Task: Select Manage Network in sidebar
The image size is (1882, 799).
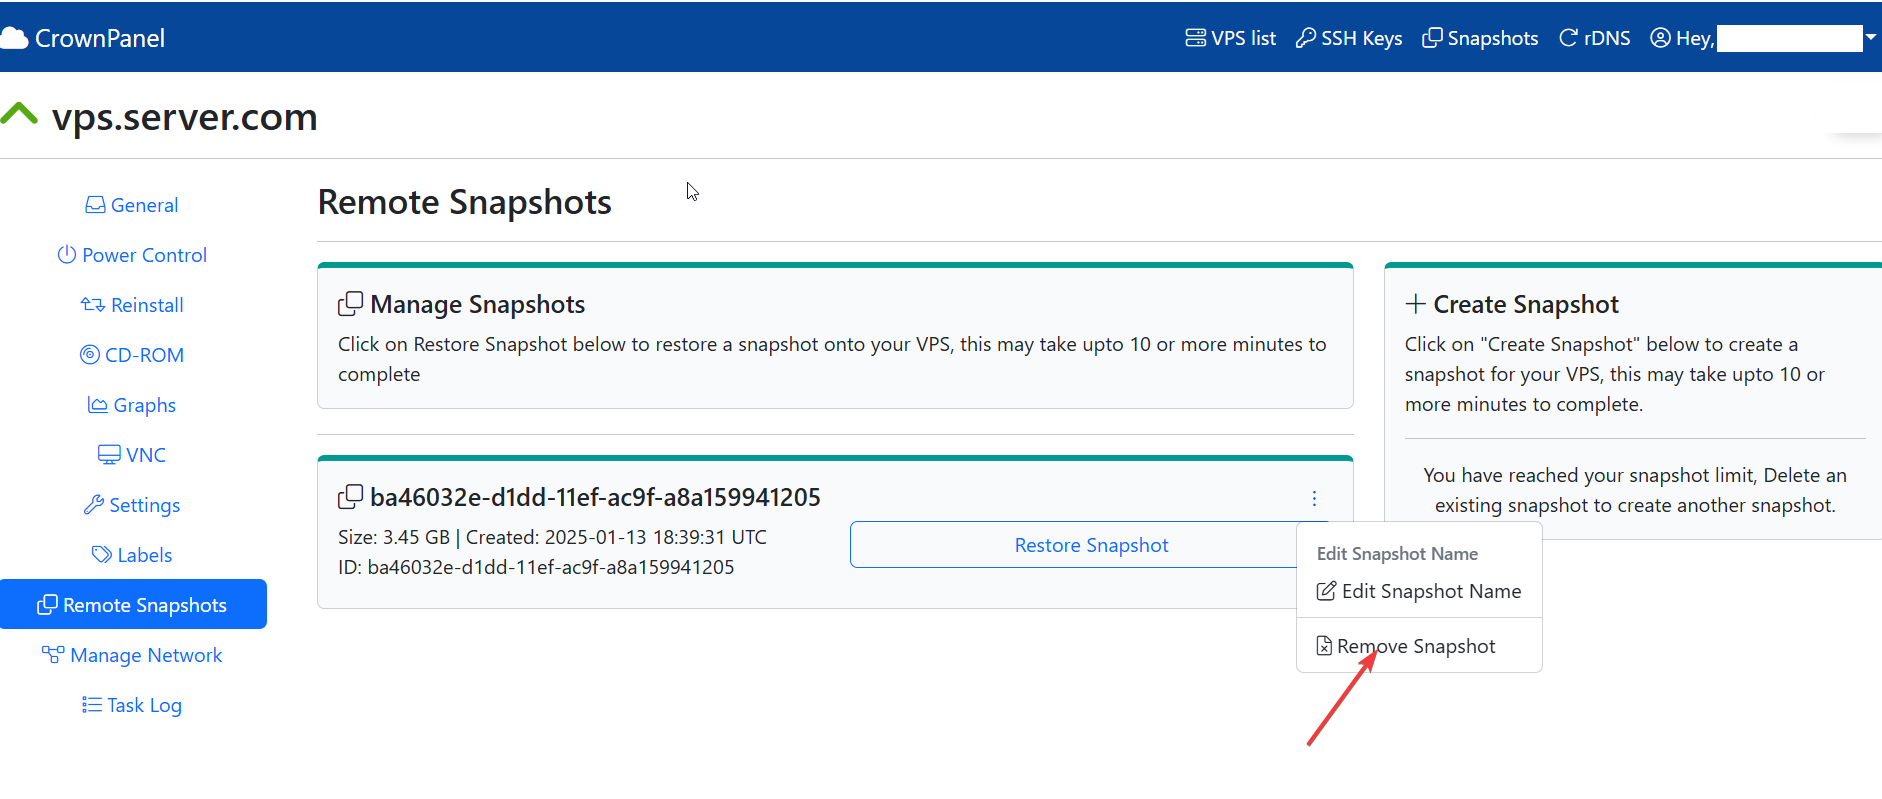Action: [x=132, y=655]
